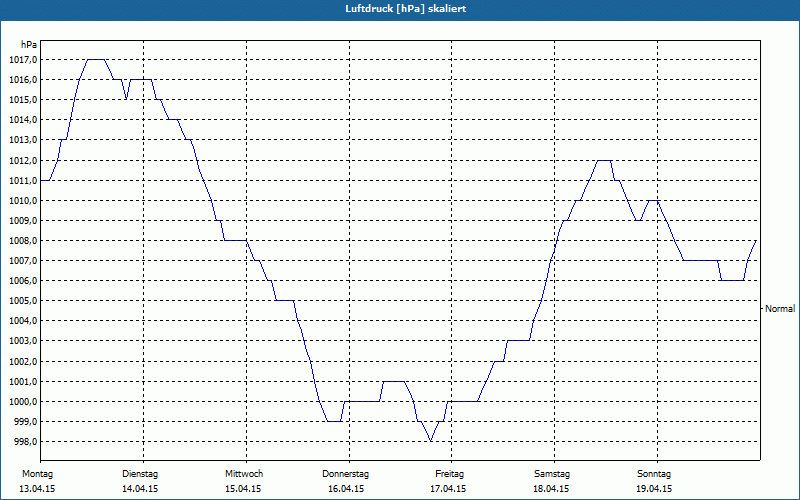This screenshot has height=500, width=800.
Task: Select the 1016,0 axis value
Action: (x=23, y=80)
